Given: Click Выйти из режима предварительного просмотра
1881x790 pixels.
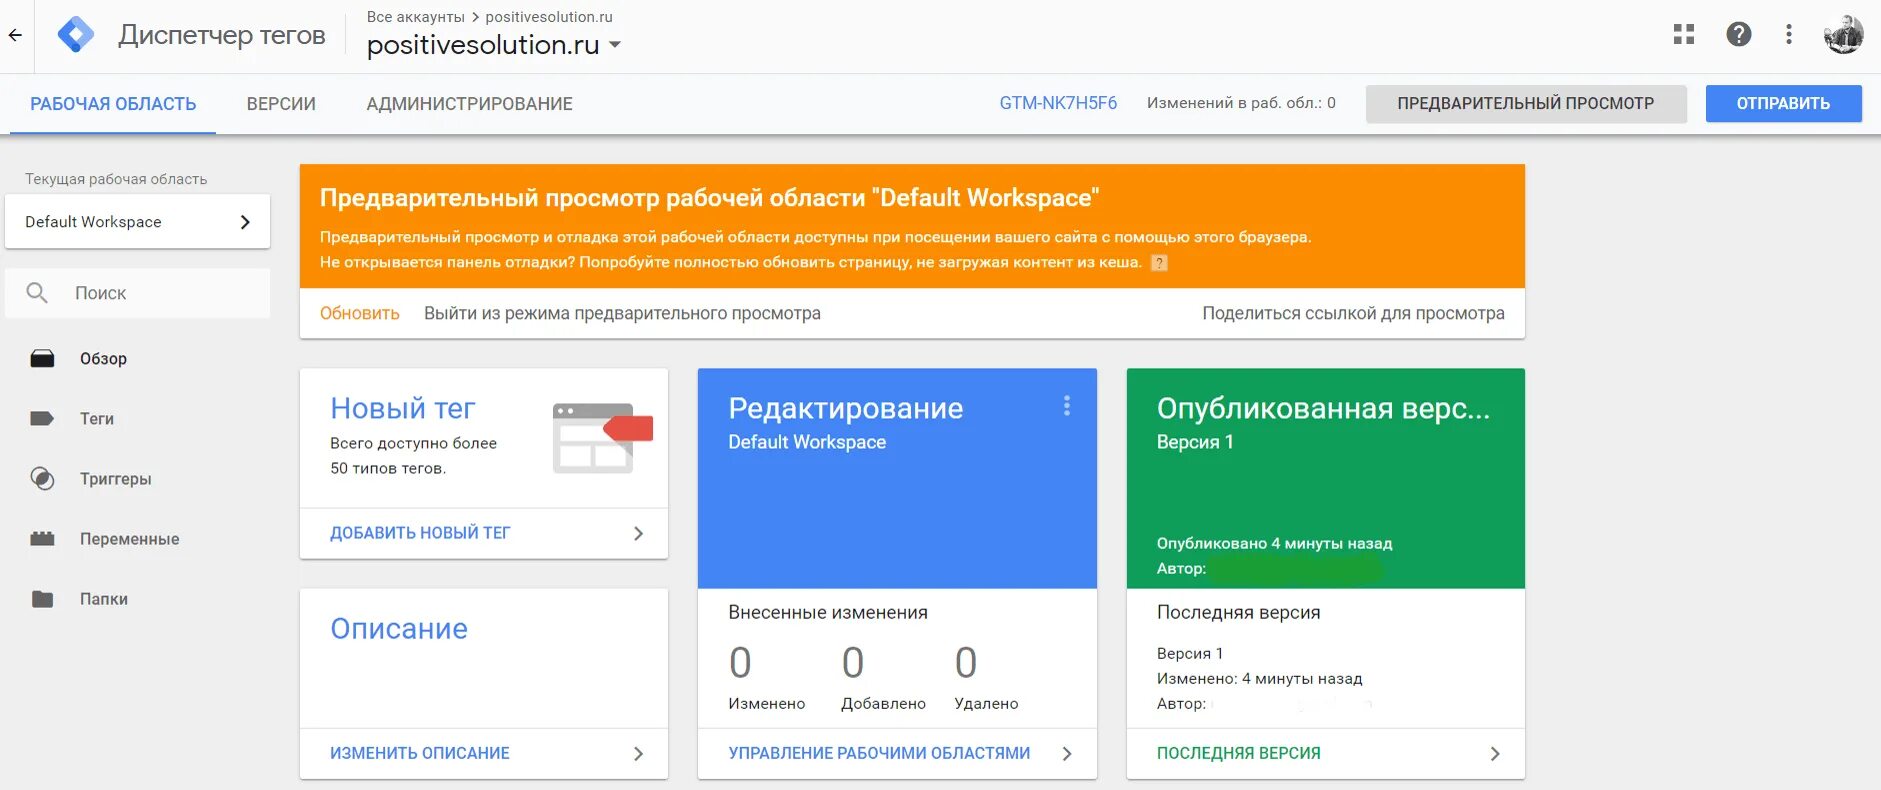Looking at the screenshot, I should pos(622,313).
